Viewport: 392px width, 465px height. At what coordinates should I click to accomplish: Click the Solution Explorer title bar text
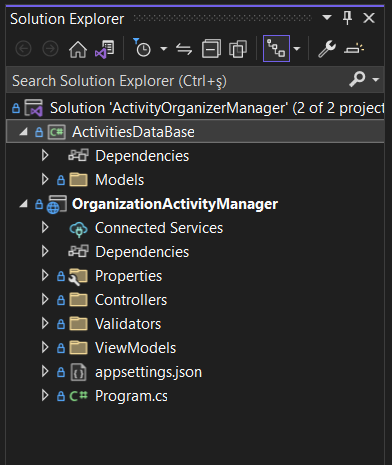[67, 19]
